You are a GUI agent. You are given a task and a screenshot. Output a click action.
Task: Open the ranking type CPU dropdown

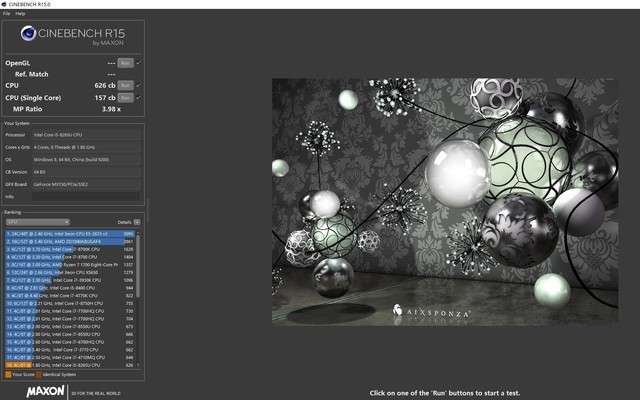(x=38, y=222)
